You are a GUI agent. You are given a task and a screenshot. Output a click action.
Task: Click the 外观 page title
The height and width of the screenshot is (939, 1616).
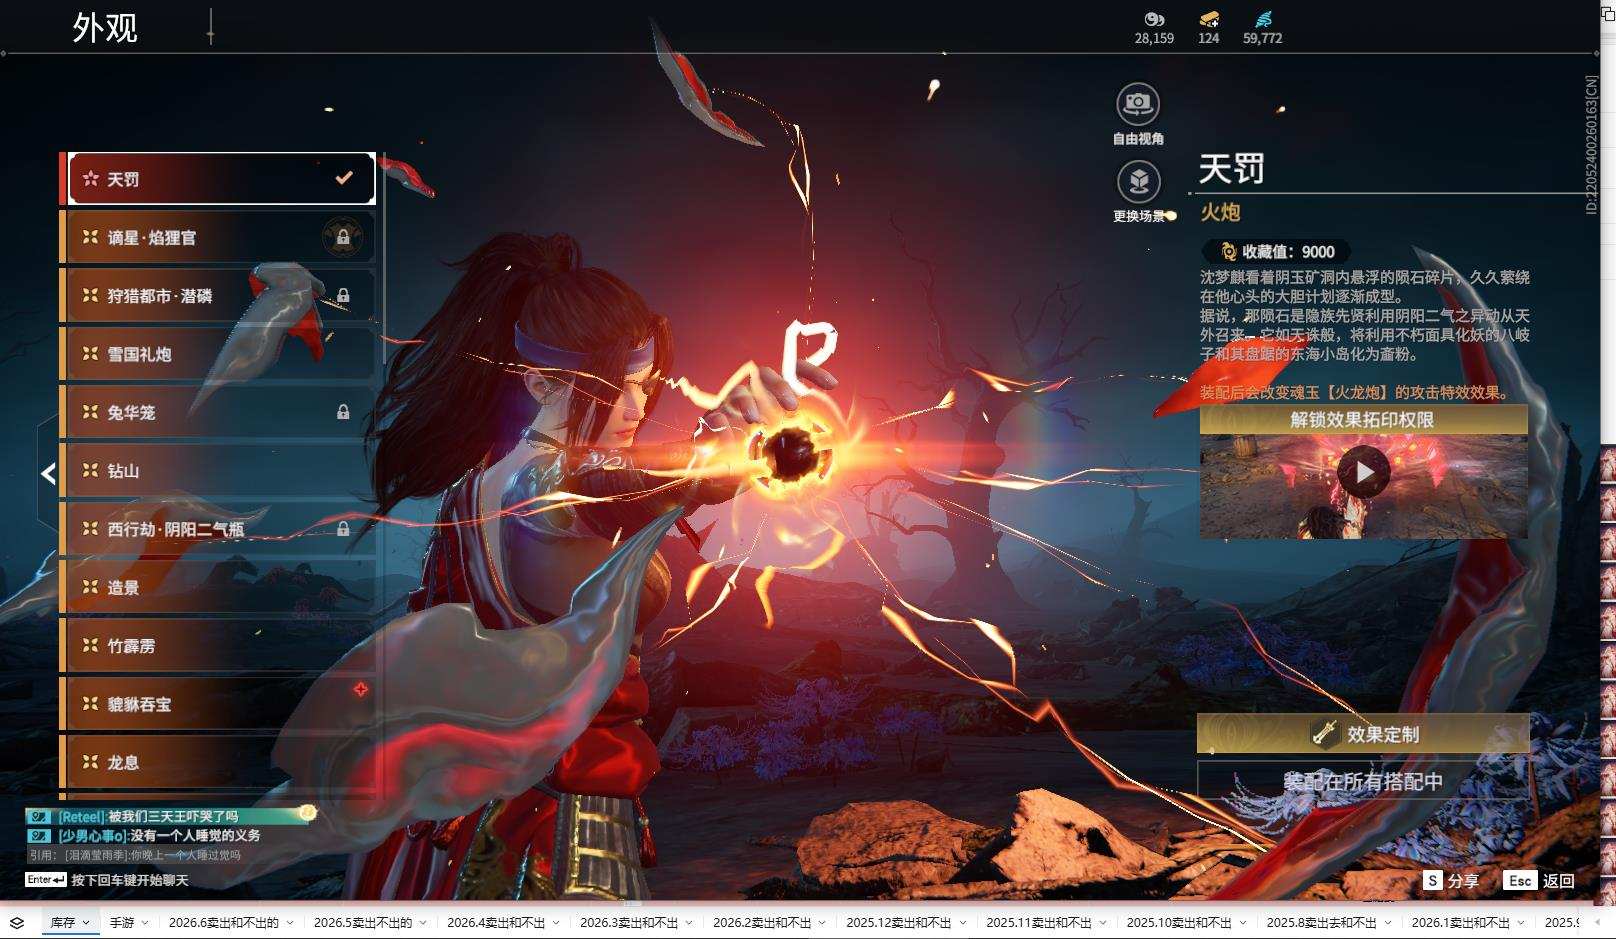pyautogui.click(x=105, y=27)
